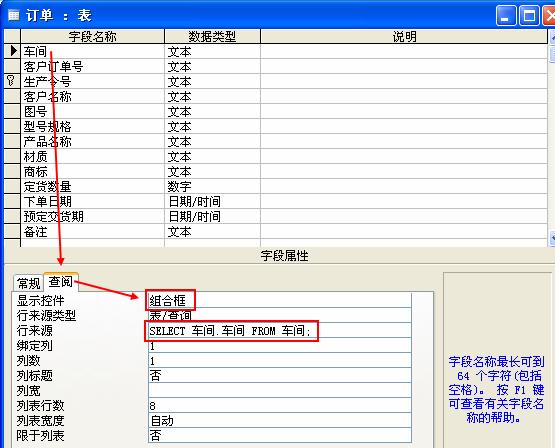The height and width of the screenshot is (448, 555).
Task: Click row selector beside 客户订单号
Action: (x=12, y=66)
